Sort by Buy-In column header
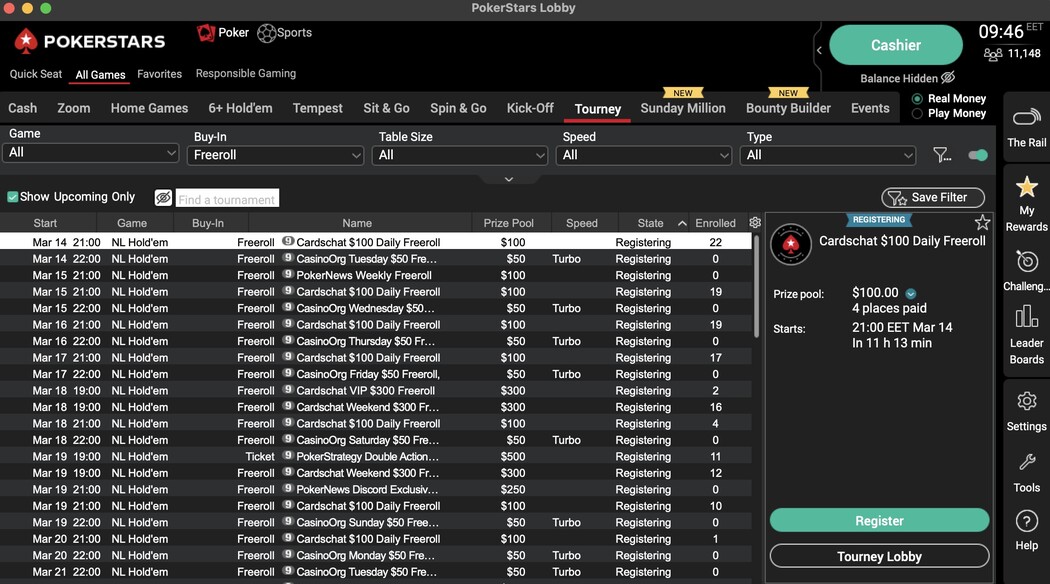The image size is (1050, 584). coord(208,223)
